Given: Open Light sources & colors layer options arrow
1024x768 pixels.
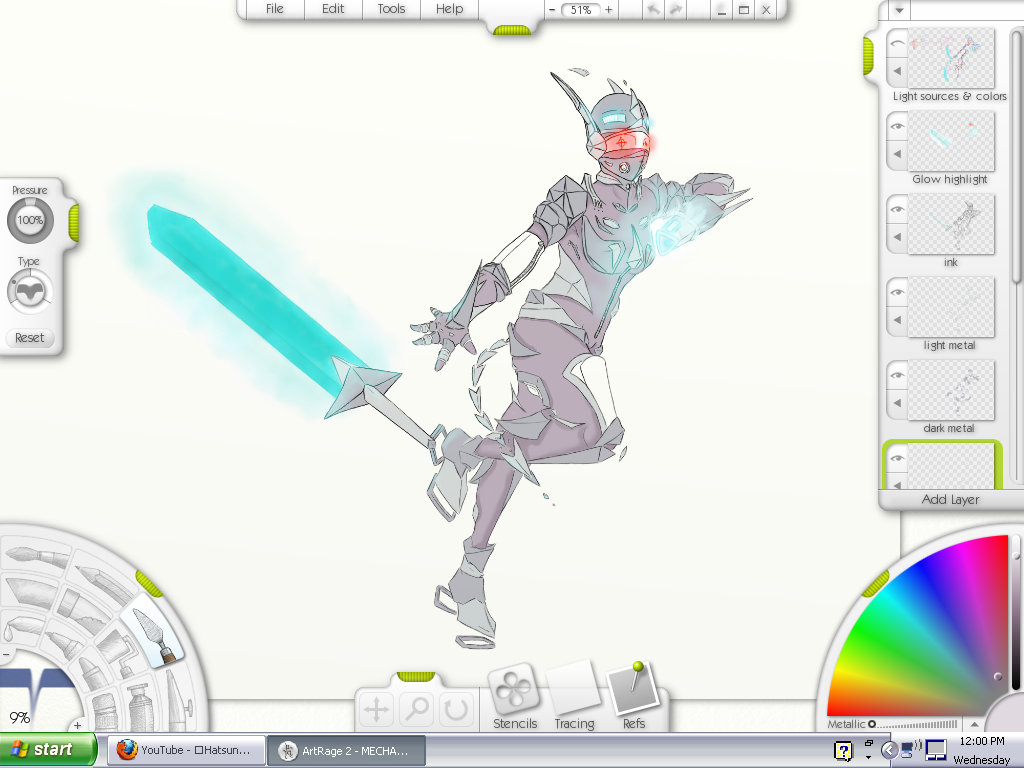Looking at the screenshot, I should click(x=897, y=71).
